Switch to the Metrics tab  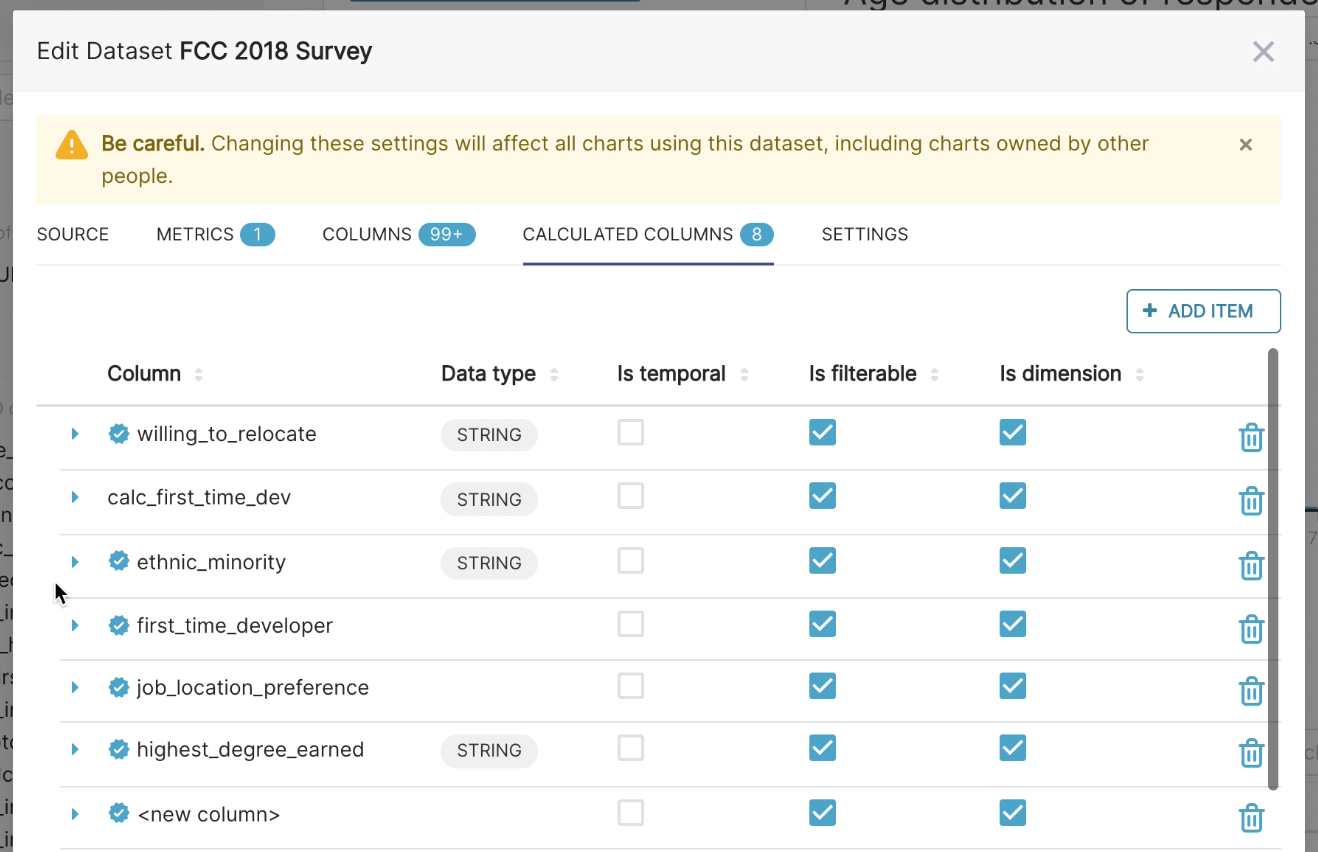point(214,234)
